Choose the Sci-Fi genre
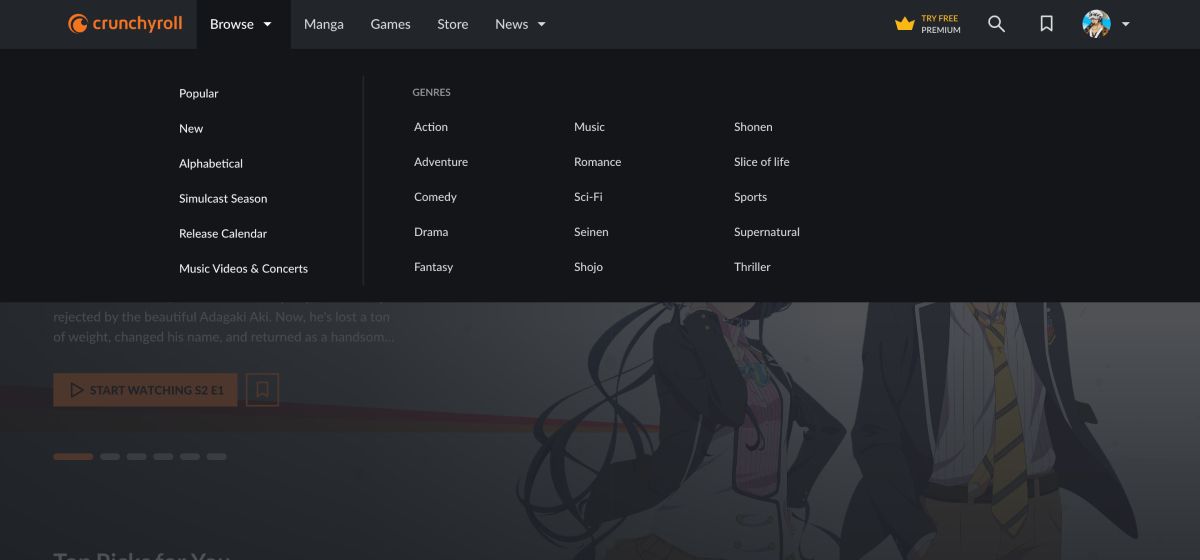1200x560 pixels. click(x=588, y=197)
